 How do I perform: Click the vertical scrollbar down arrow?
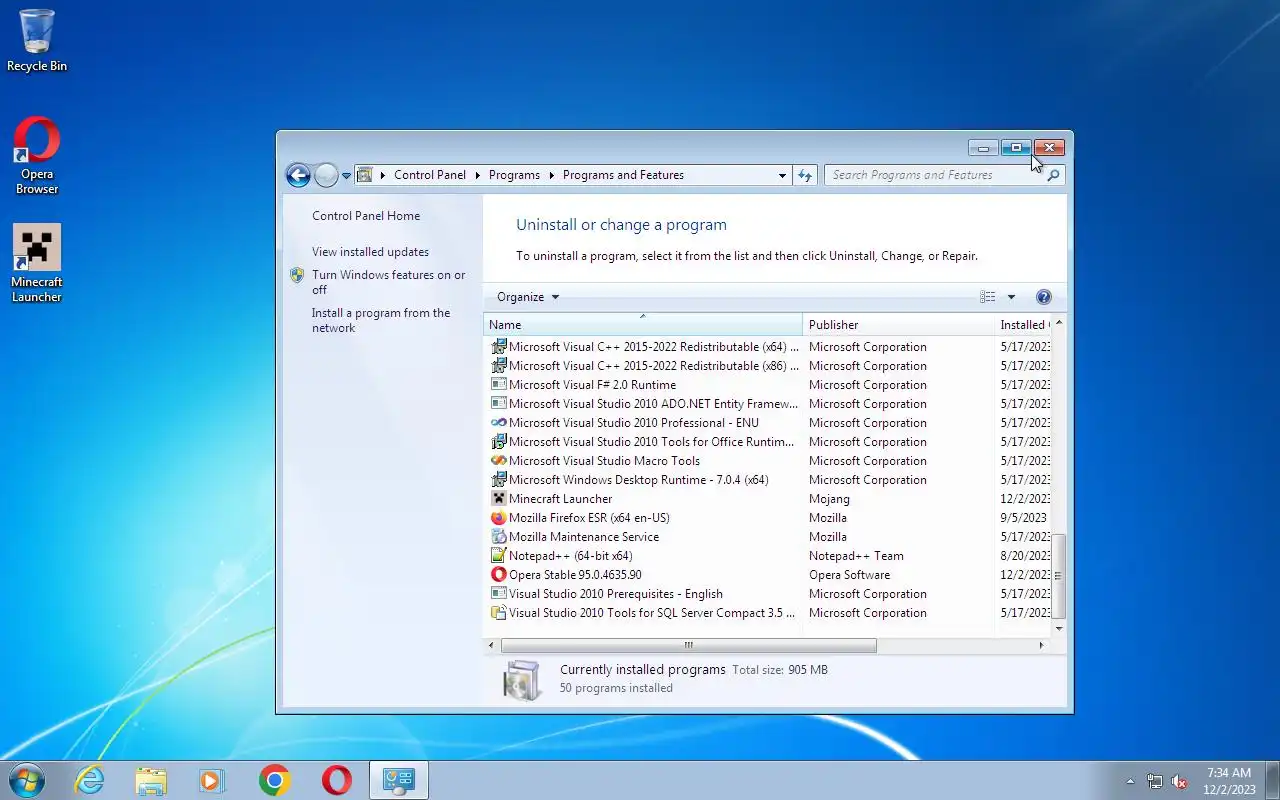coord(1059,628)
